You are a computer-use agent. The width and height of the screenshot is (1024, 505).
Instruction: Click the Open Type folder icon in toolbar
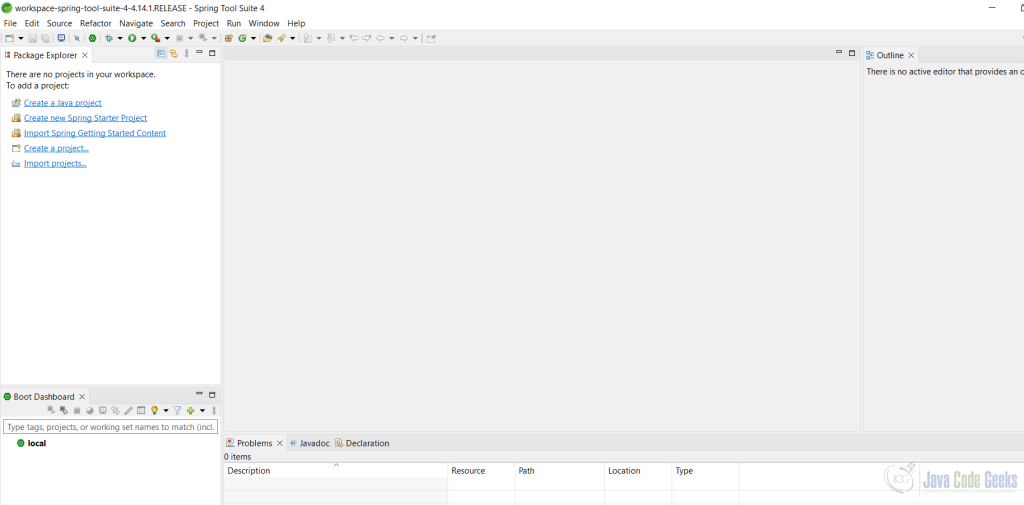point(267,38)
